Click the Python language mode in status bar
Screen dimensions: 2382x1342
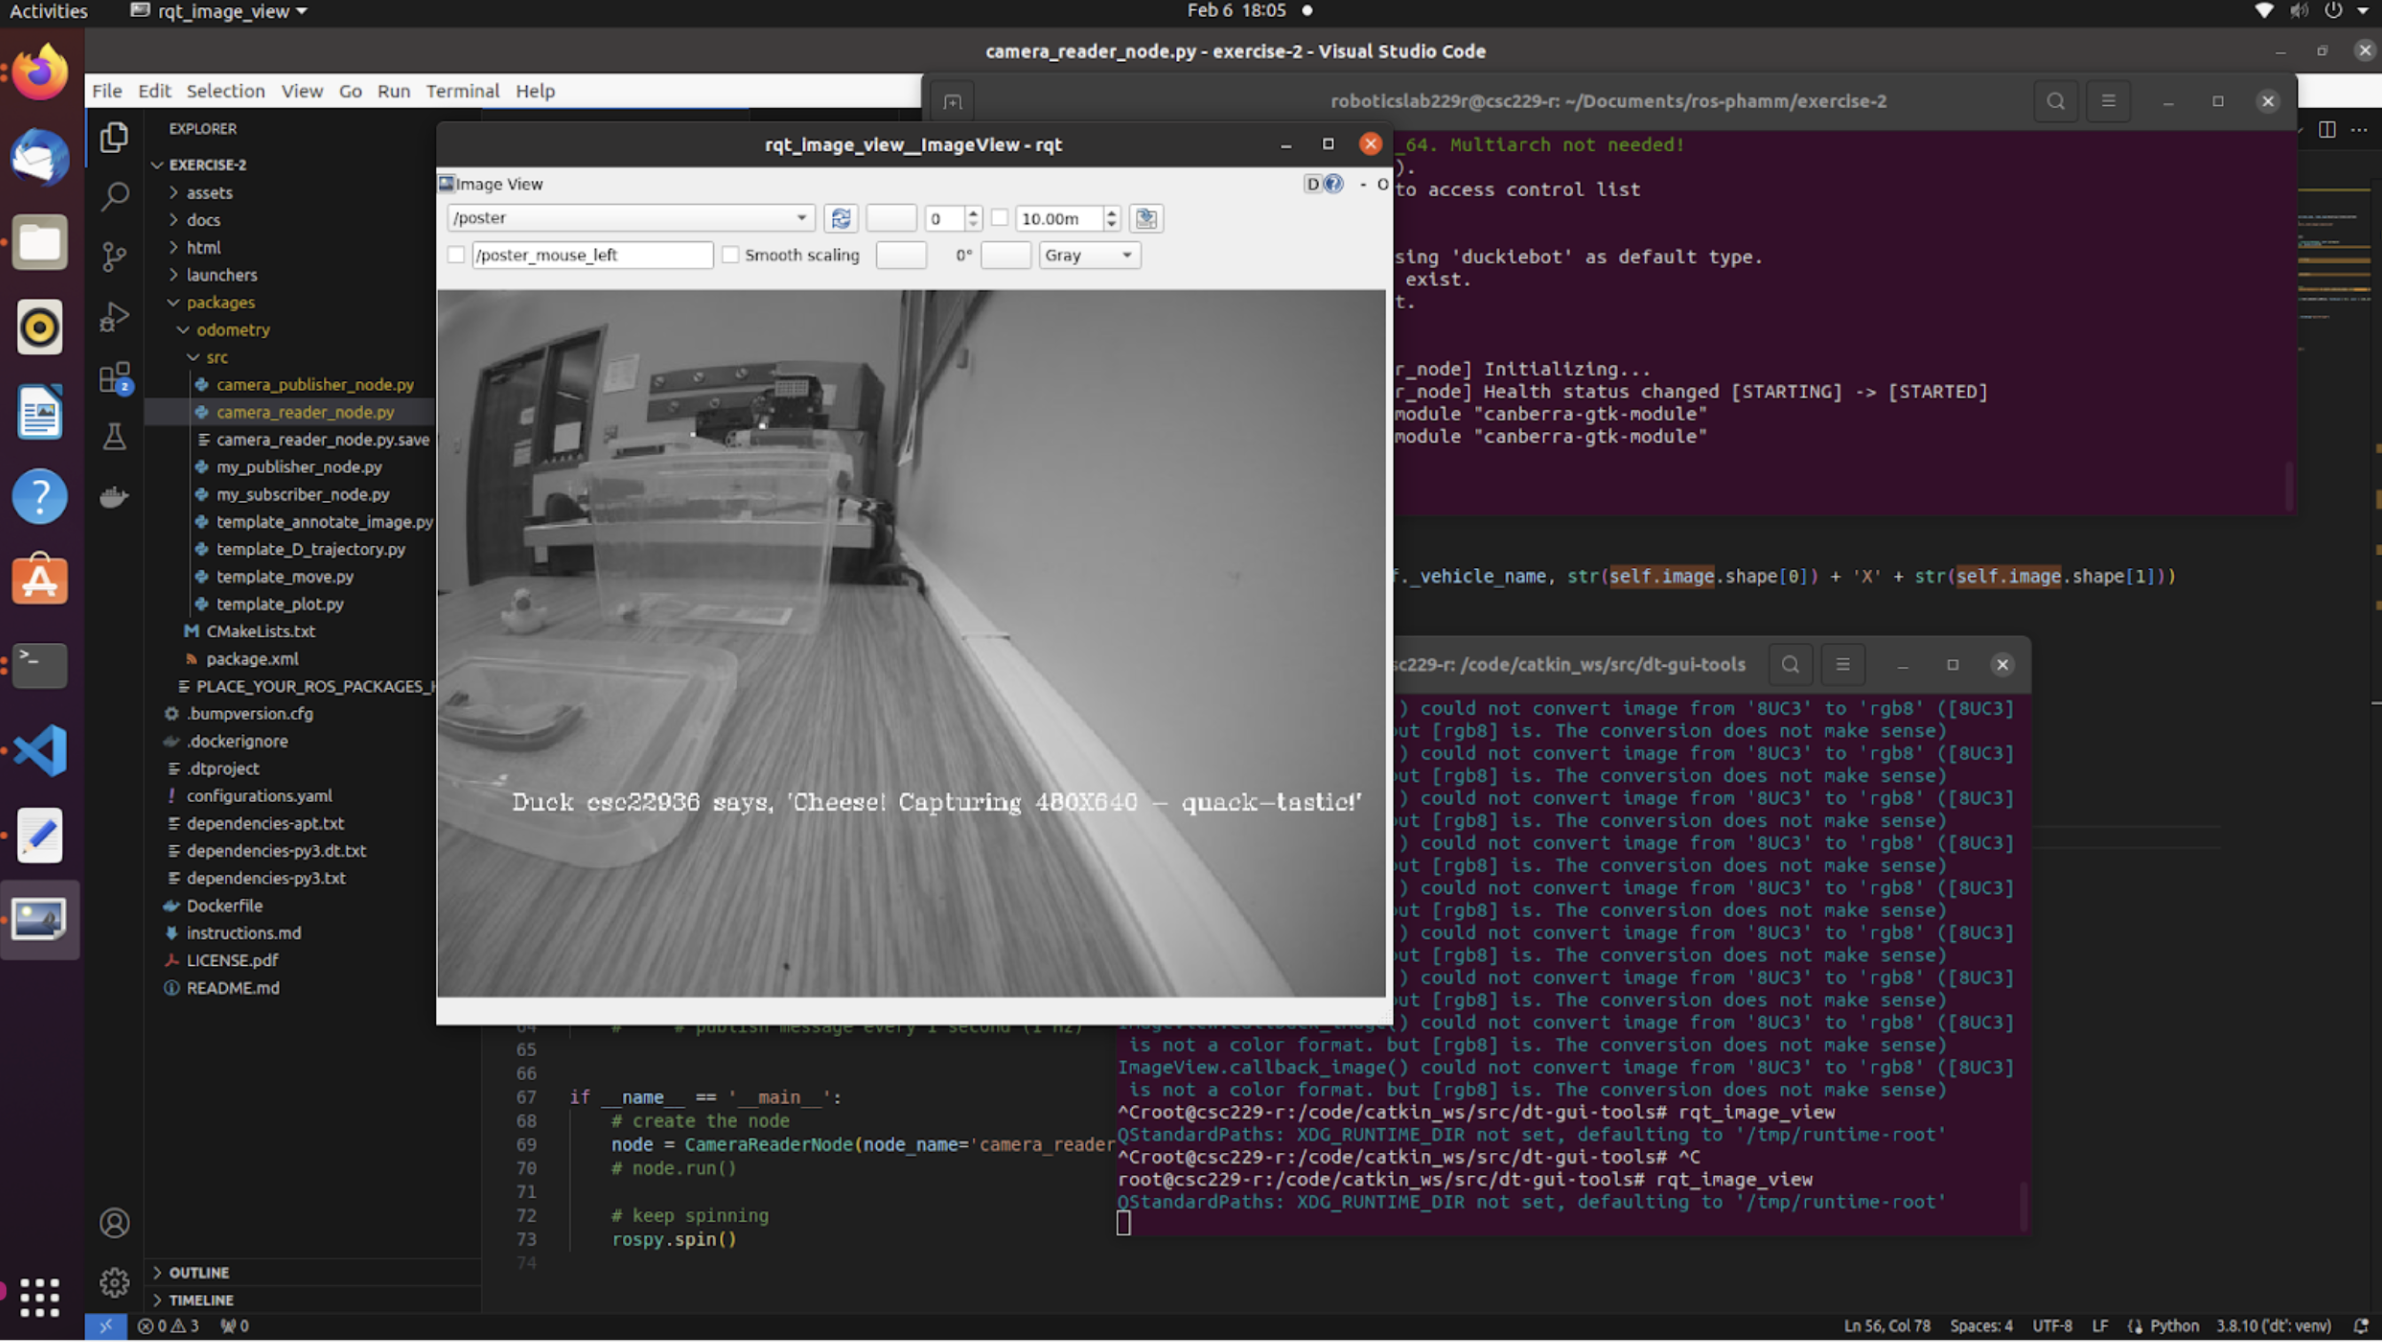pos(2173,1326)
